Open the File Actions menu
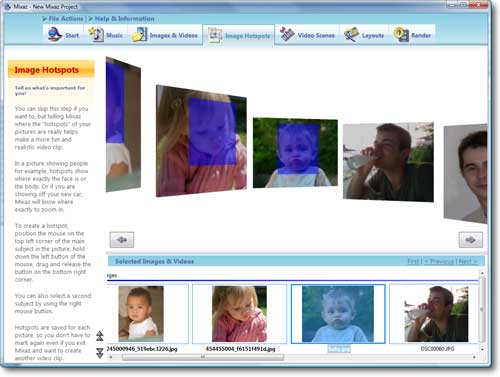500x377 pixels. point(63,19)
